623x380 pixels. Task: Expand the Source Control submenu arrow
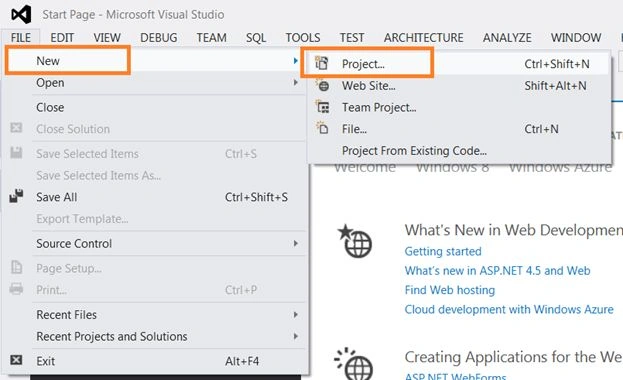pyautogui.click(x=295, y=243)
